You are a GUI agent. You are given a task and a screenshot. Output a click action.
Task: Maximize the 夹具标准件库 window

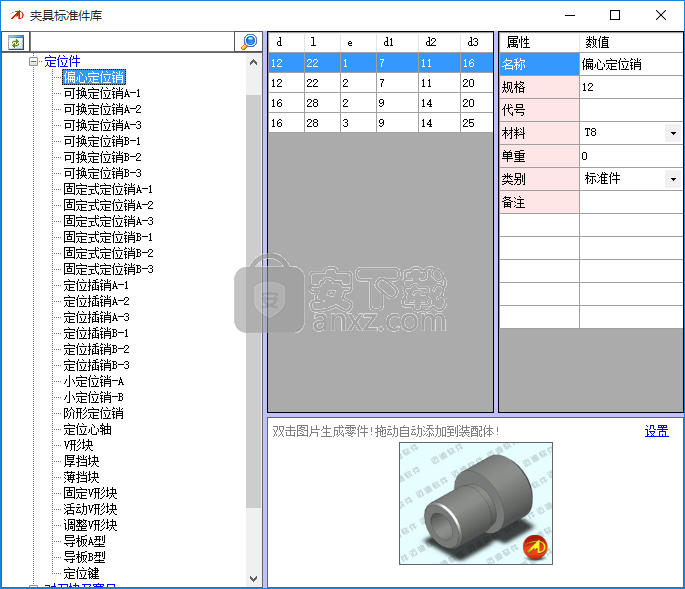[x=615, y=15]
